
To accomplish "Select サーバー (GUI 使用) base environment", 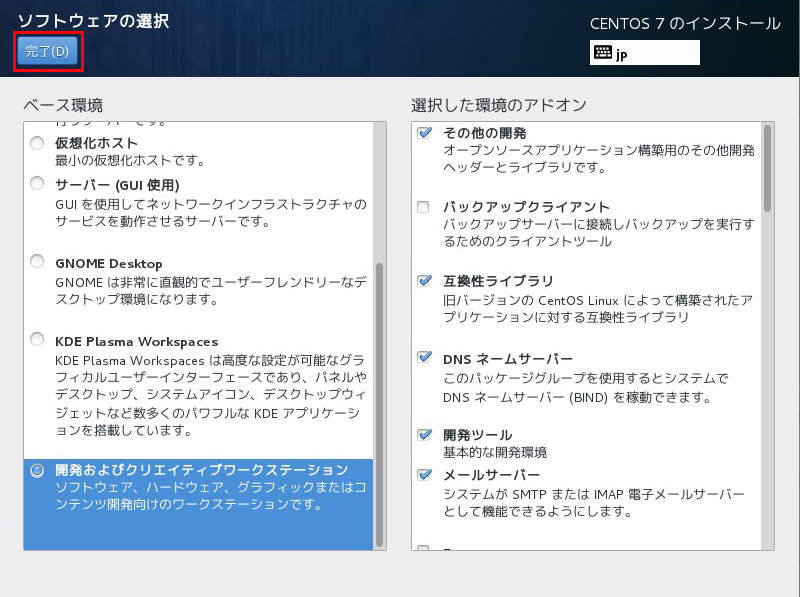I will coord(37,184).
